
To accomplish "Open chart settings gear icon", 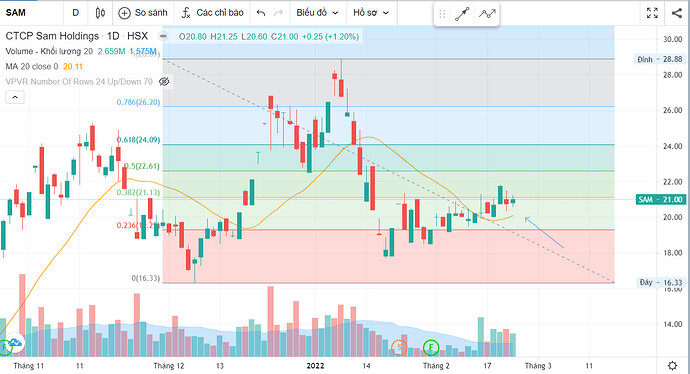I will point(672,365).
